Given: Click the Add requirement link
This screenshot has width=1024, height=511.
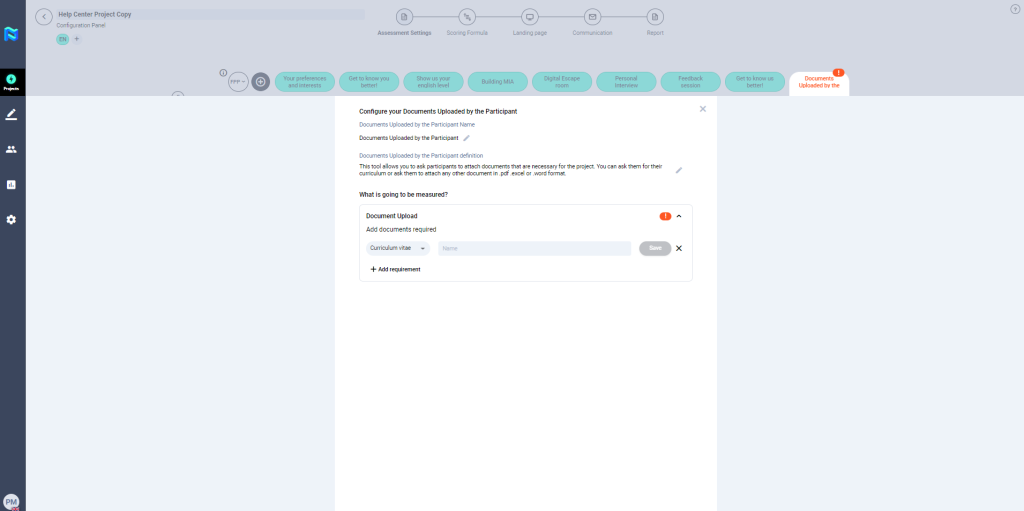Looking at the screenshot, I should tap(395, 269).
